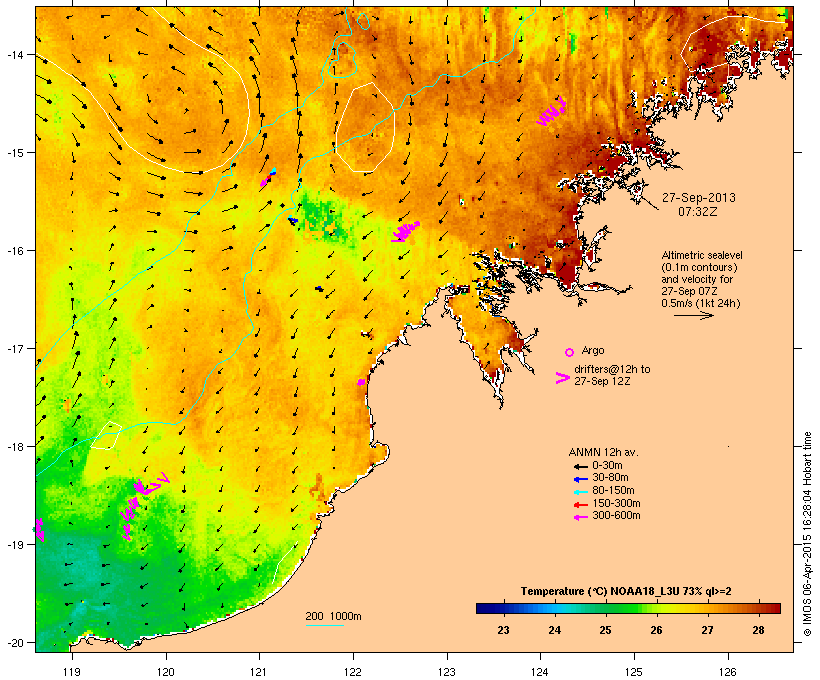Click the longitude label 119
The height and width of the screenshot is (680, 820).
pos(72,672)
